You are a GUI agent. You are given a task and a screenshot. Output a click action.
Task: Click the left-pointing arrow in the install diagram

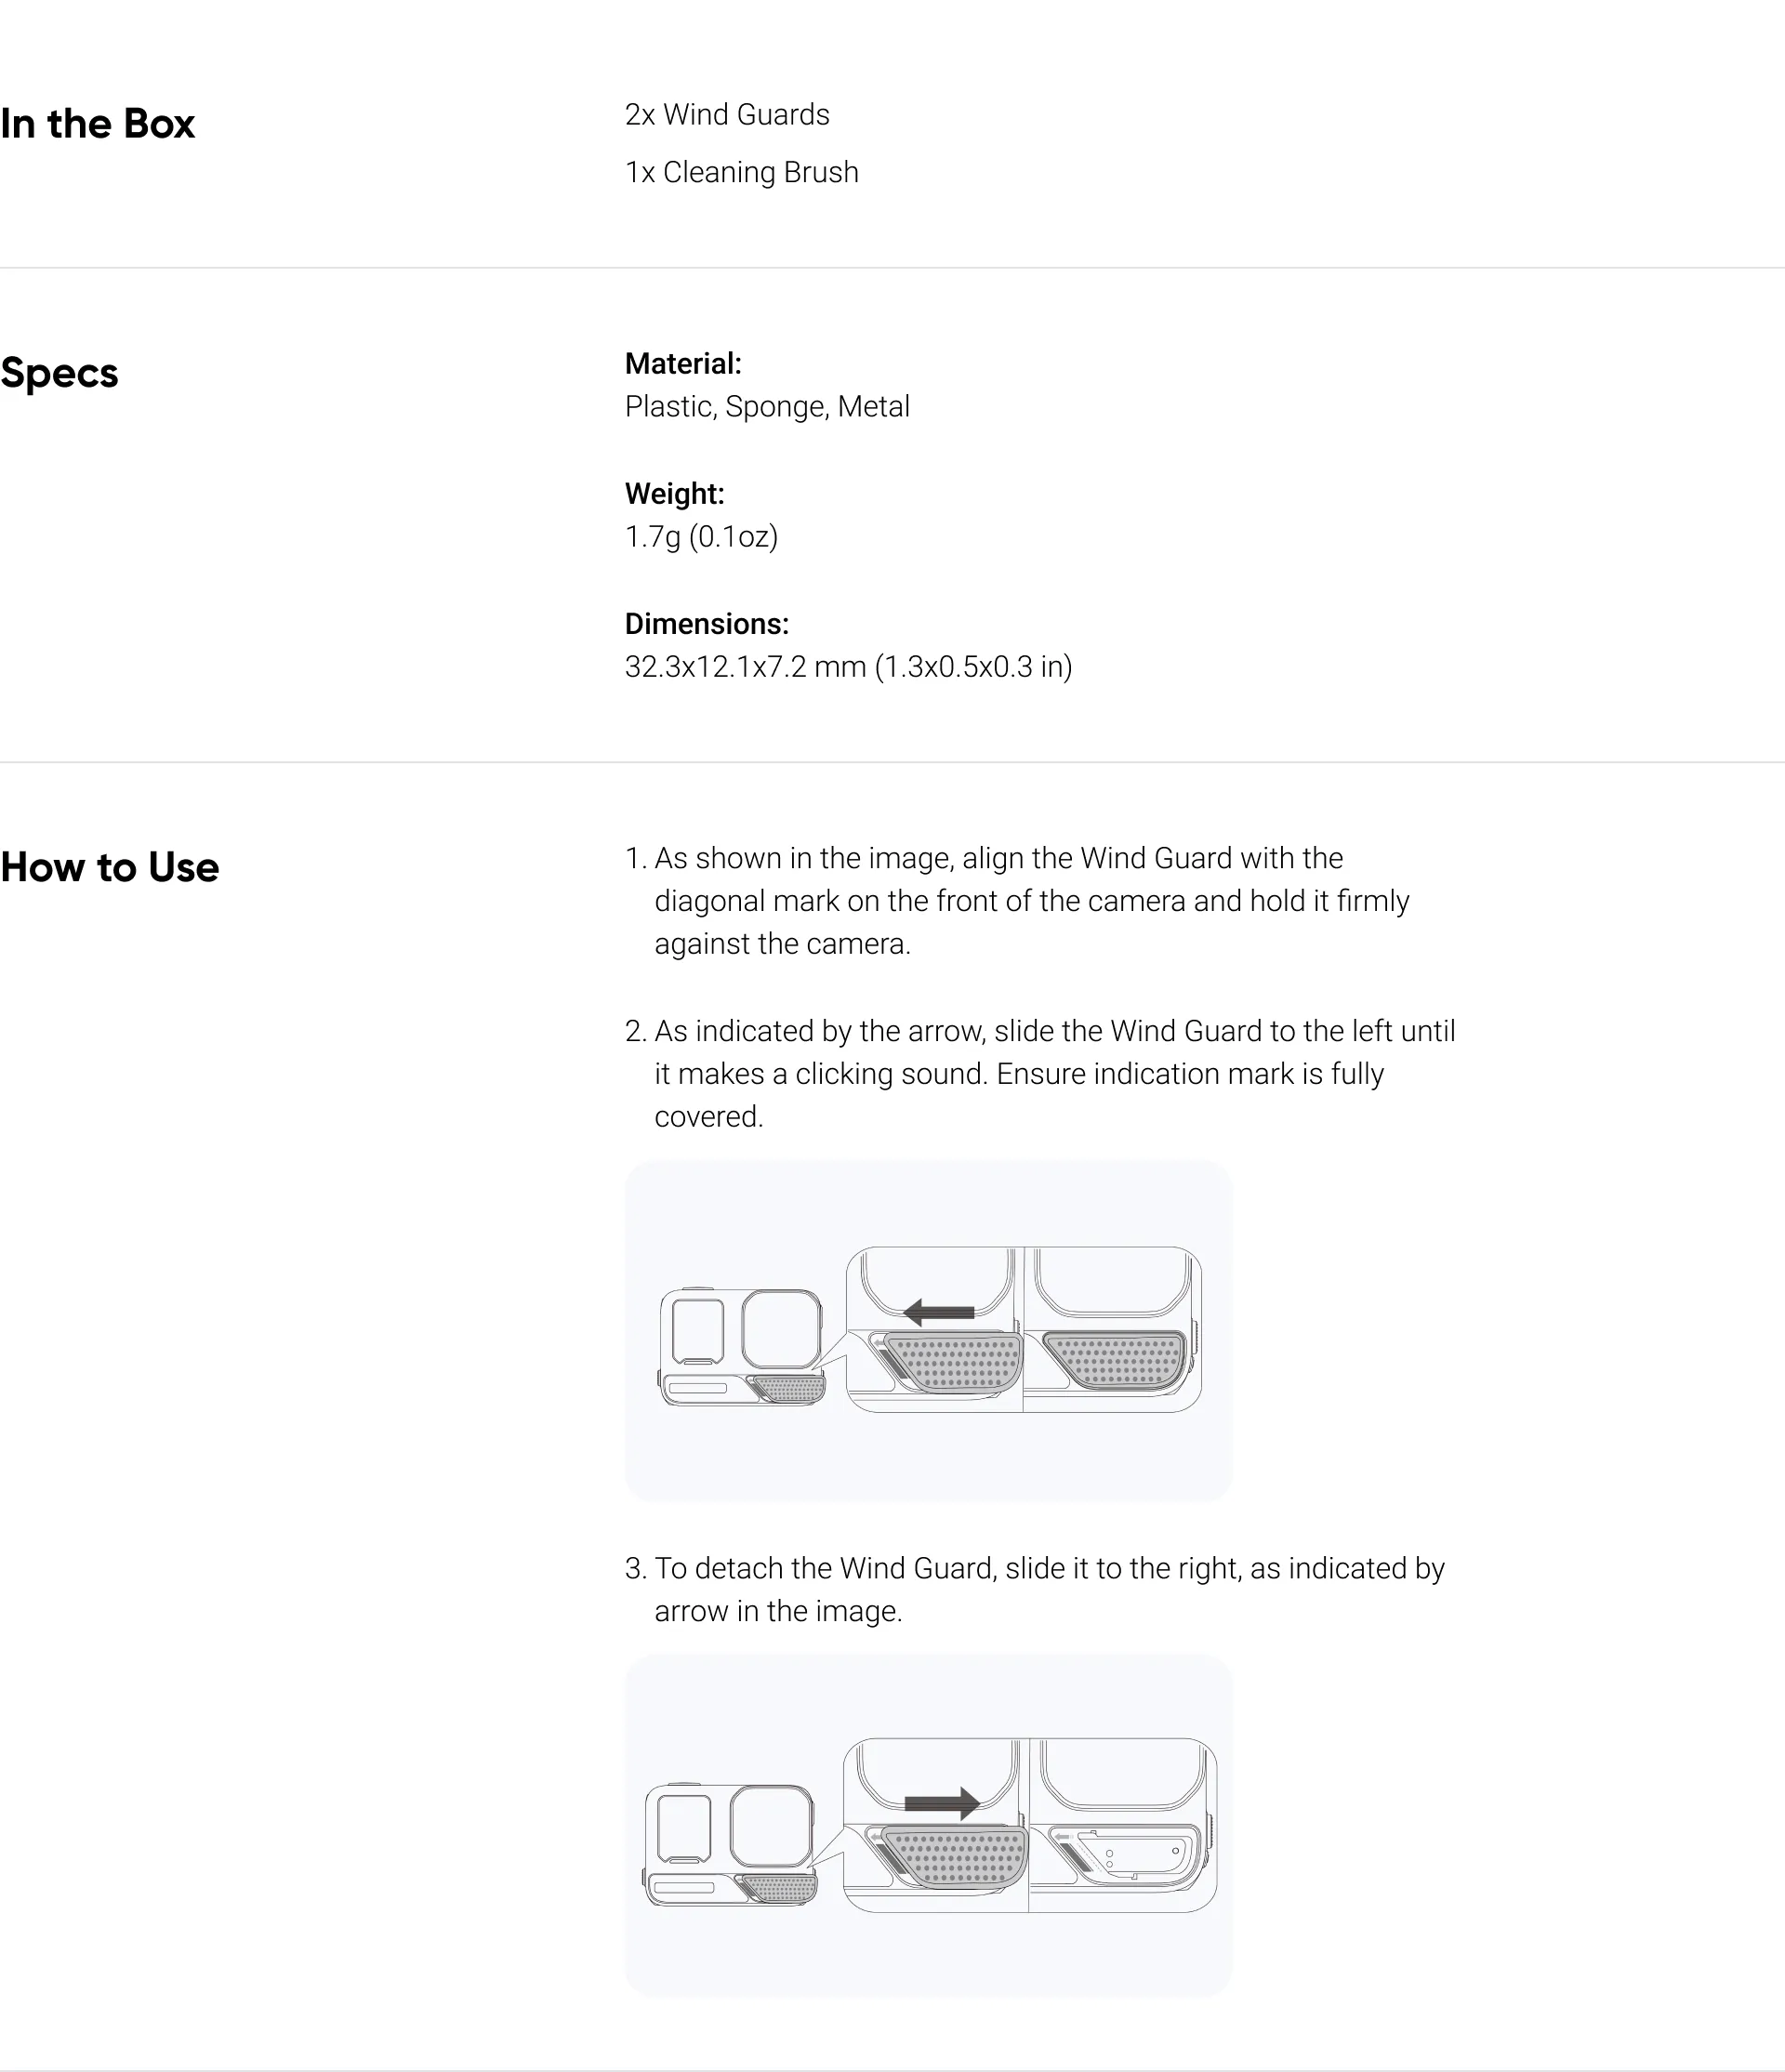[x=938, y=1312]
